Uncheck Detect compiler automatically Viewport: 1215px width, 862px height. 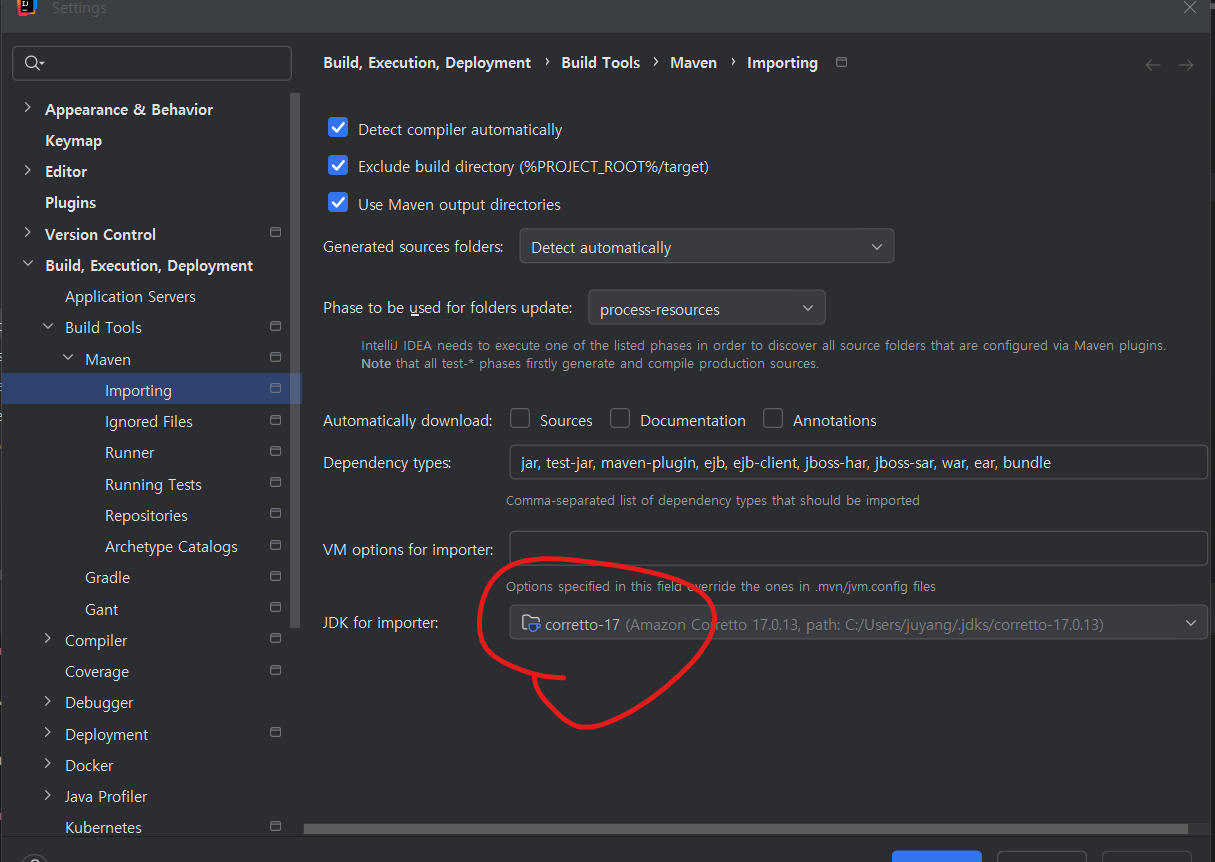click(x=338, y=128)
